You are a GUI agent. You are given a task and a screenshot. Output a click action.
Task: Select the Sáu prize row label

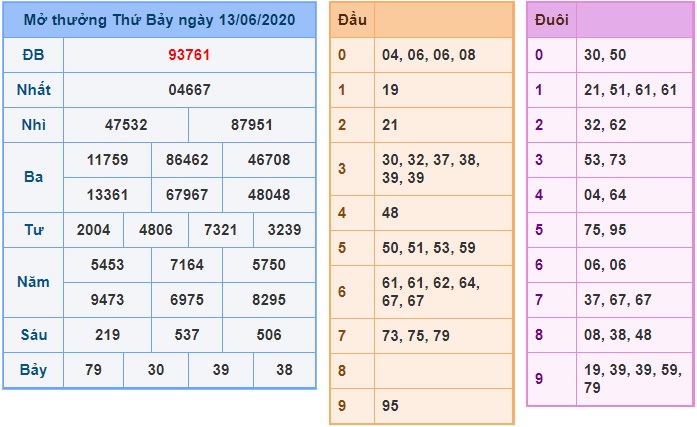point(33,335)
